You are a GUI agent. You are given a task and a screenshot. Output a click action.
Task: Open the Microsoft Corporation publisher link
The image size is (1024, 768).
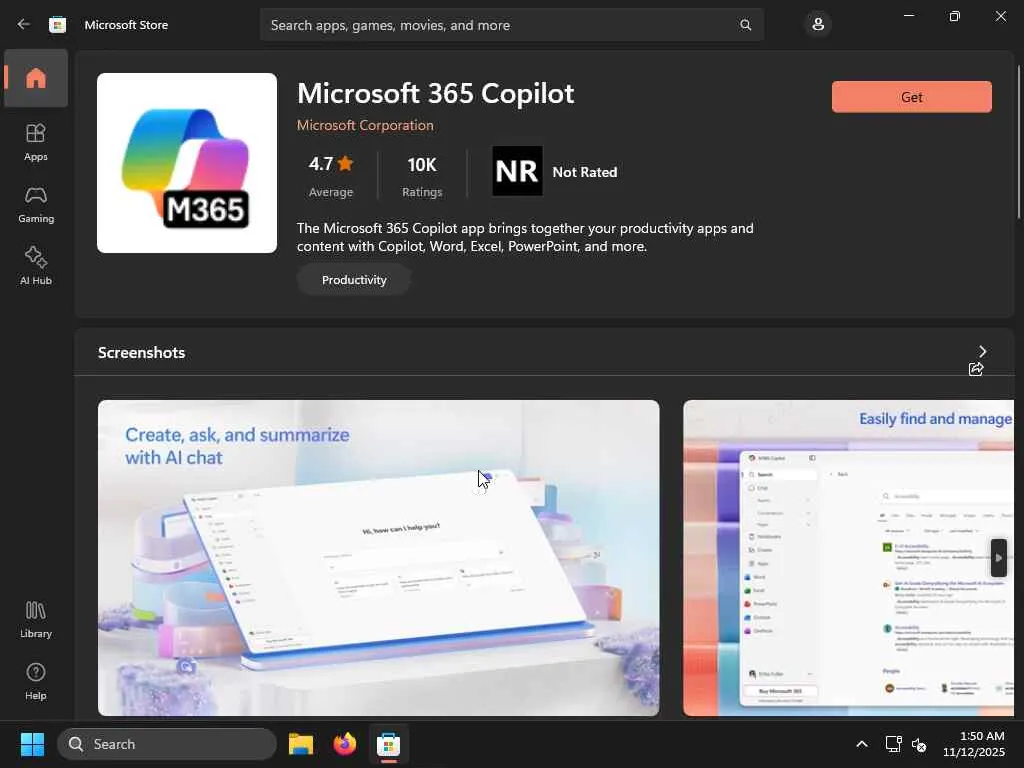[365, 125]
